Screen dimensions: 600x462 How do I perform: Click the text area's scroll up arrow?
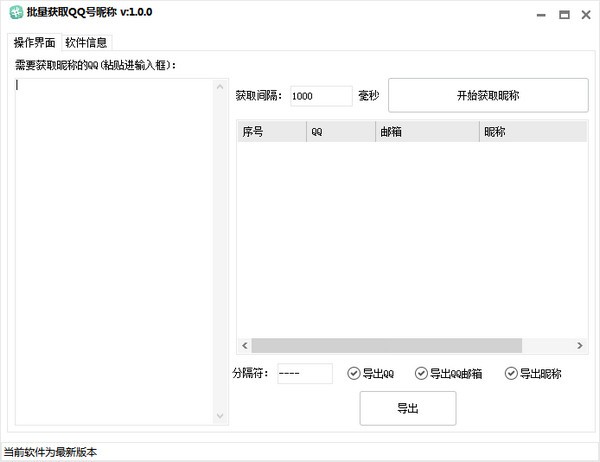[x=221, y=87]
